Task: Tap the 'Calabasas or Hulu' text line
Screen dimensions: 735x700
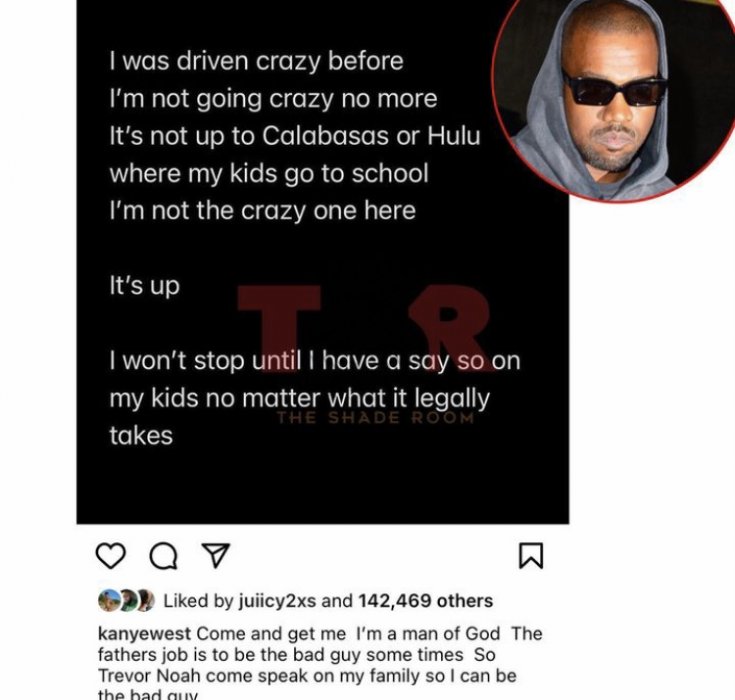Action: [295, 136]
